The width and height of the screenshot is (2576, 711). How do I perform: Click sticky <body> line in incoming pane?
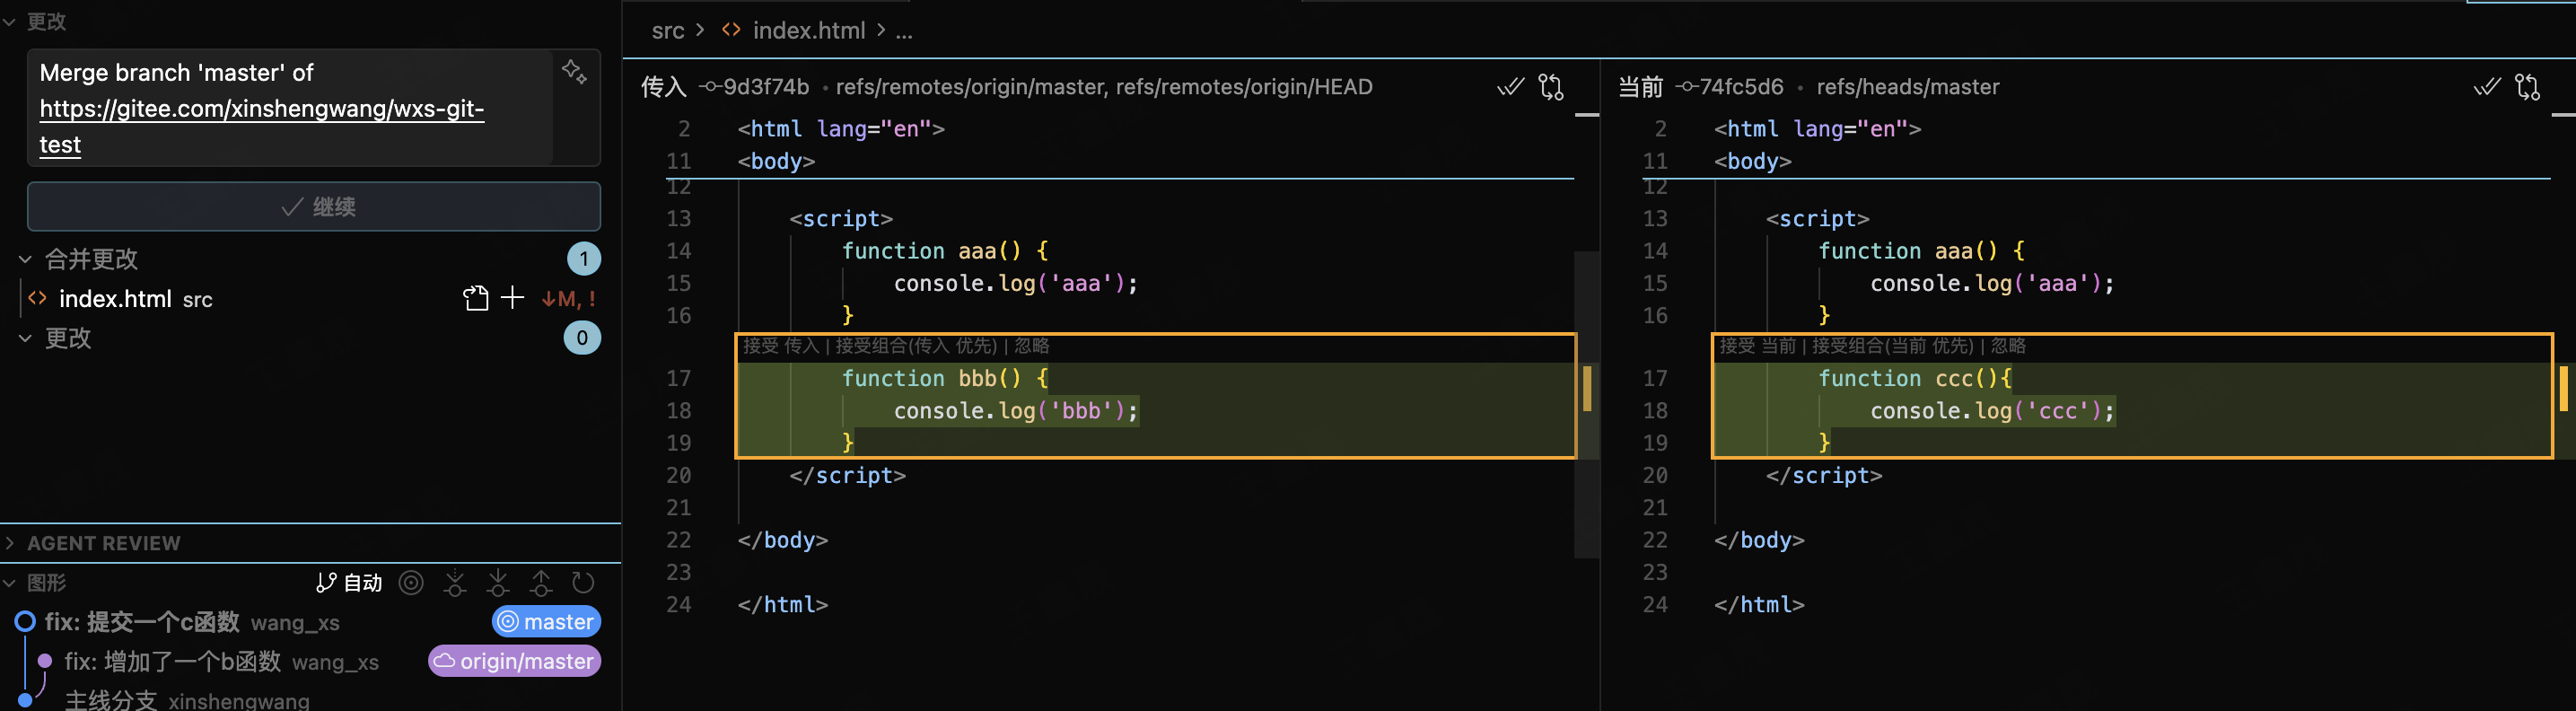(x=776, y=161)
